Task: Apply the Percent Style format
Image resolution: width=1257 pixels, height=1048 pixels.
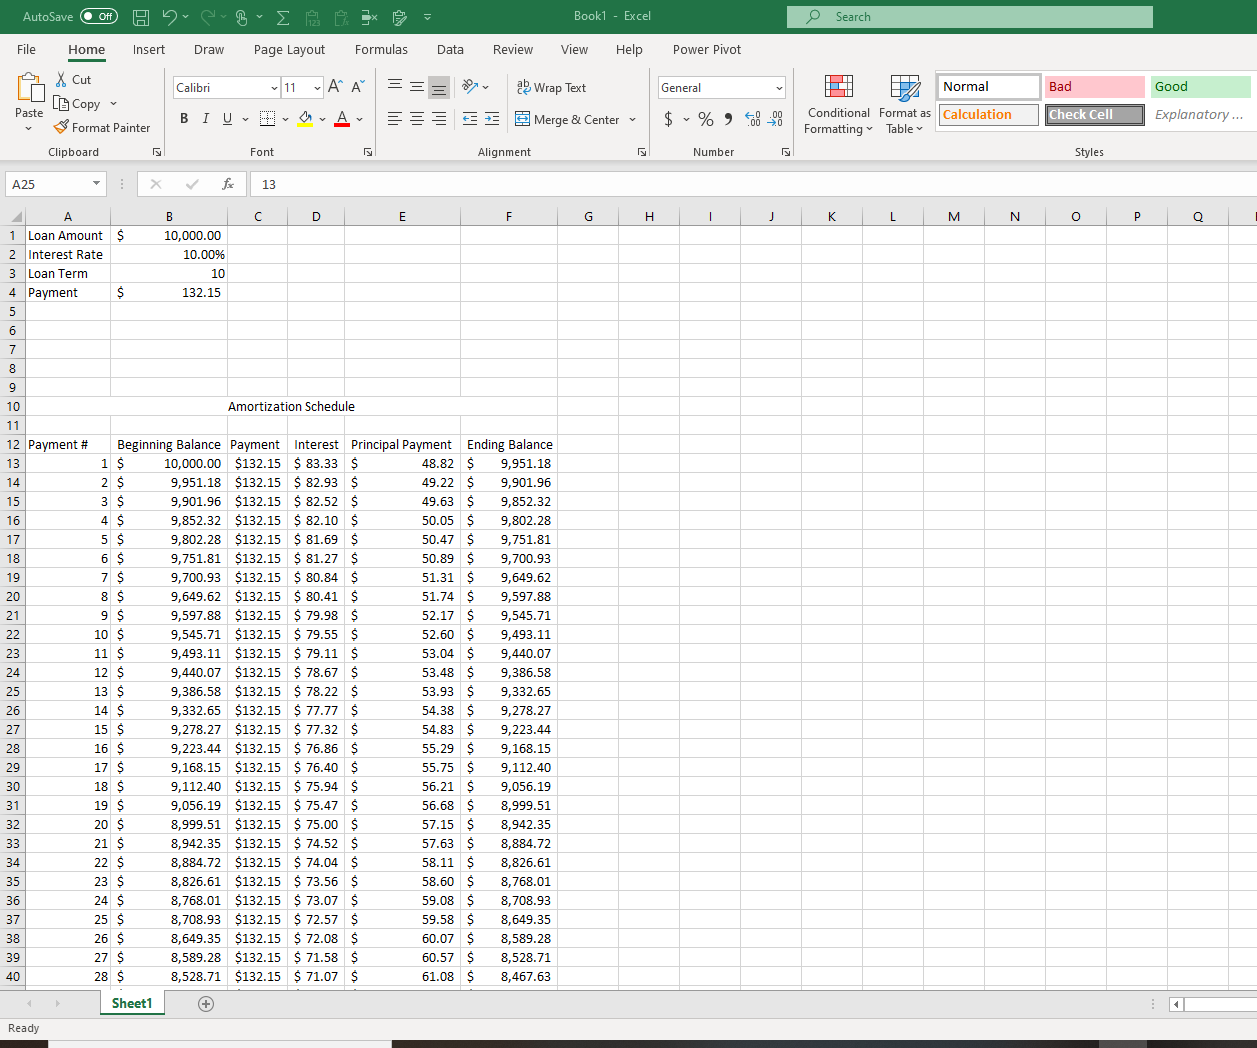Action: click(705, 118)
